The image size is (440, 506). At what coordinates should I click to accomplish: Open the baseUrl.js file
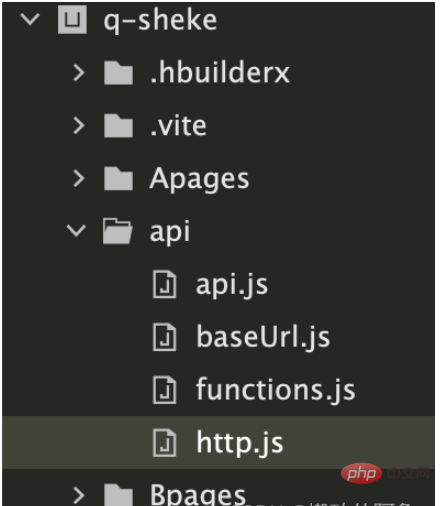263,337
